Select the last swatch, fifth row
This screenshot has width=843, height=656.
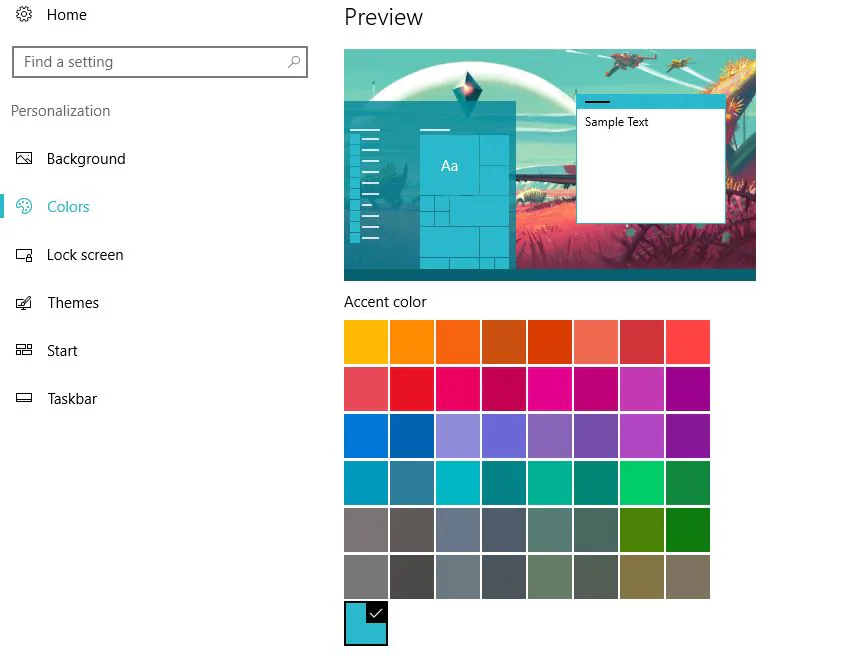[x=688, y=530]
